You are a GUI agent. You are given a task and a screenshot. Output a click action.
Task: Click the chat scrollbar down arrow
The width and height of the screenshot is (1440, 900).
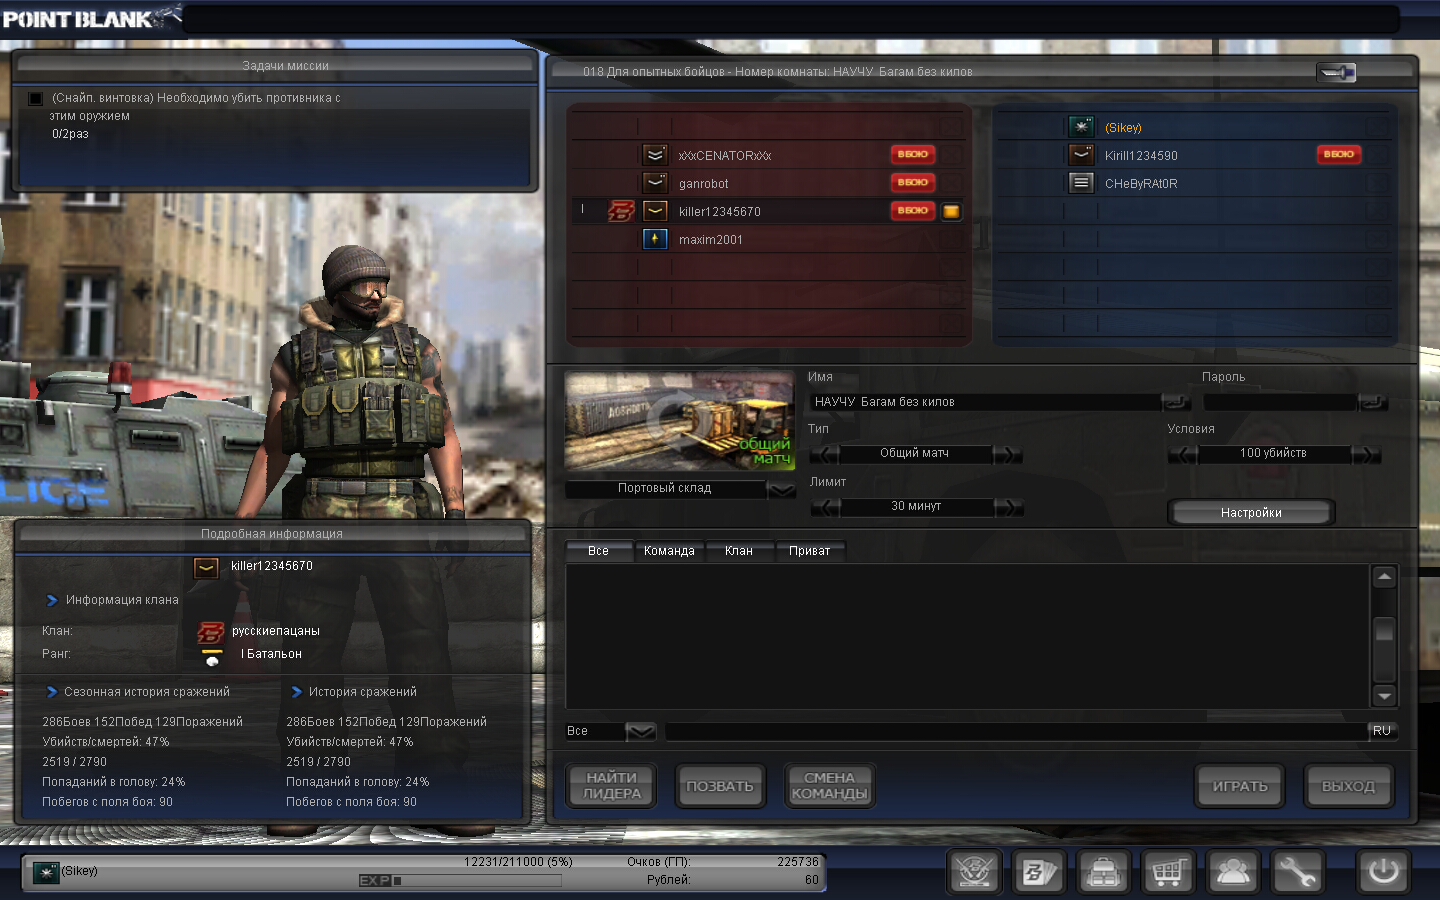click(x=1384, y=696)
